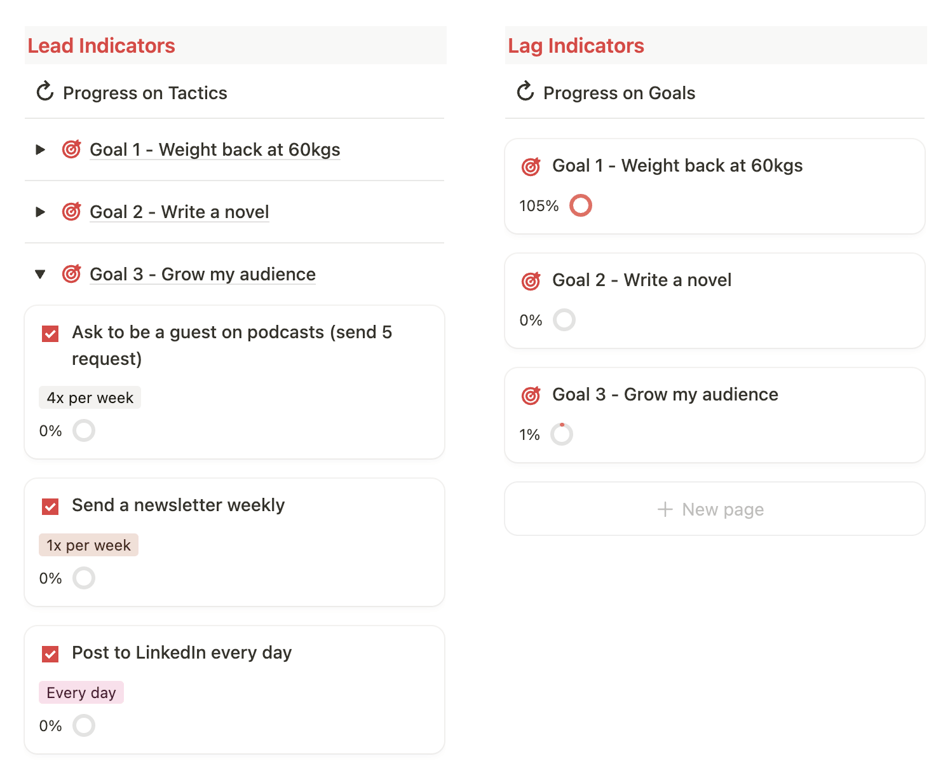Uncheck the podcast guest request task

[50, 333]
